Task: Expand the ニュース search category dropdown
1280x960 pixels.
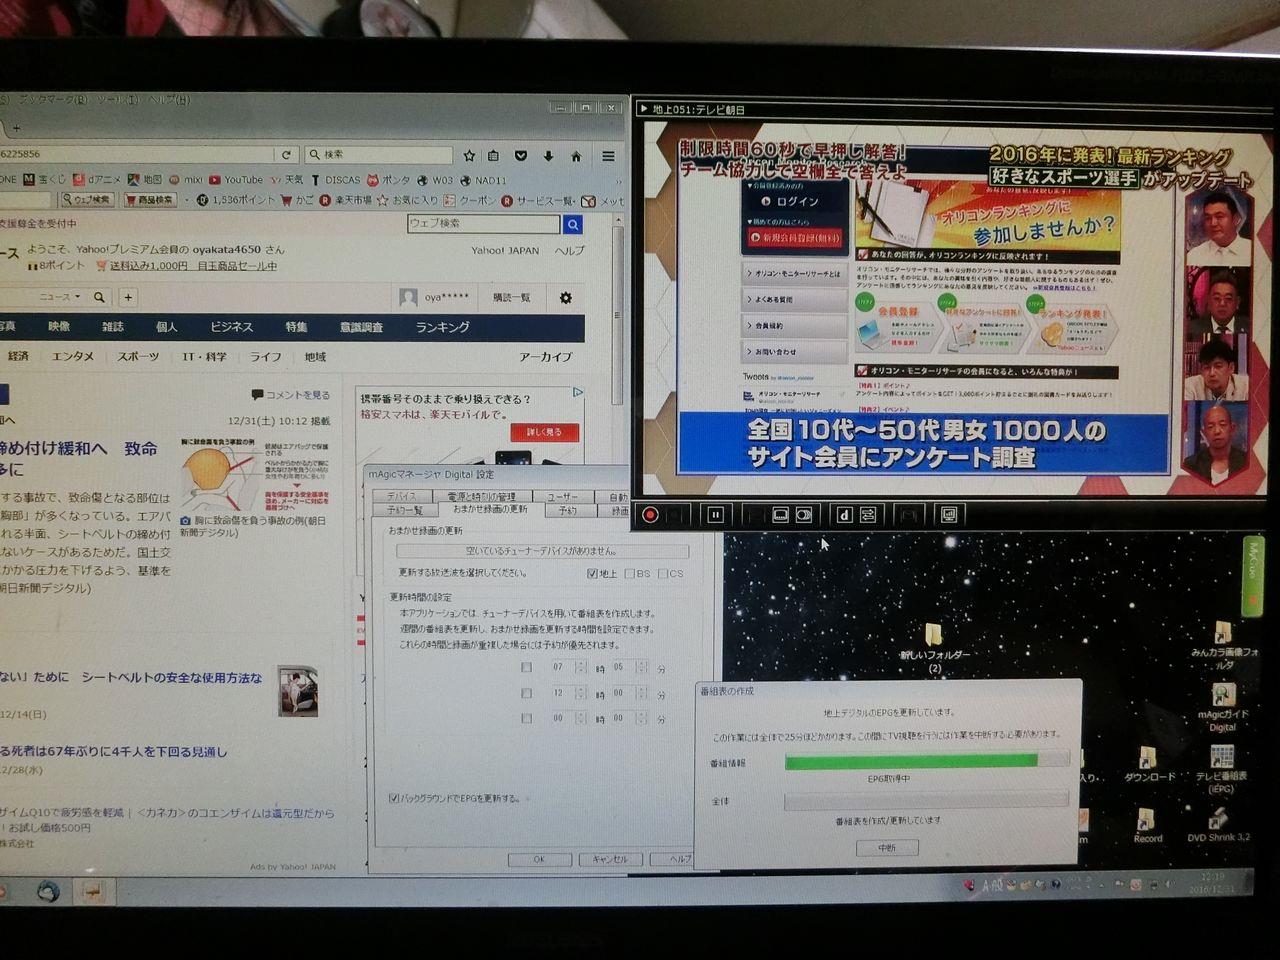Action: point(60,297)
